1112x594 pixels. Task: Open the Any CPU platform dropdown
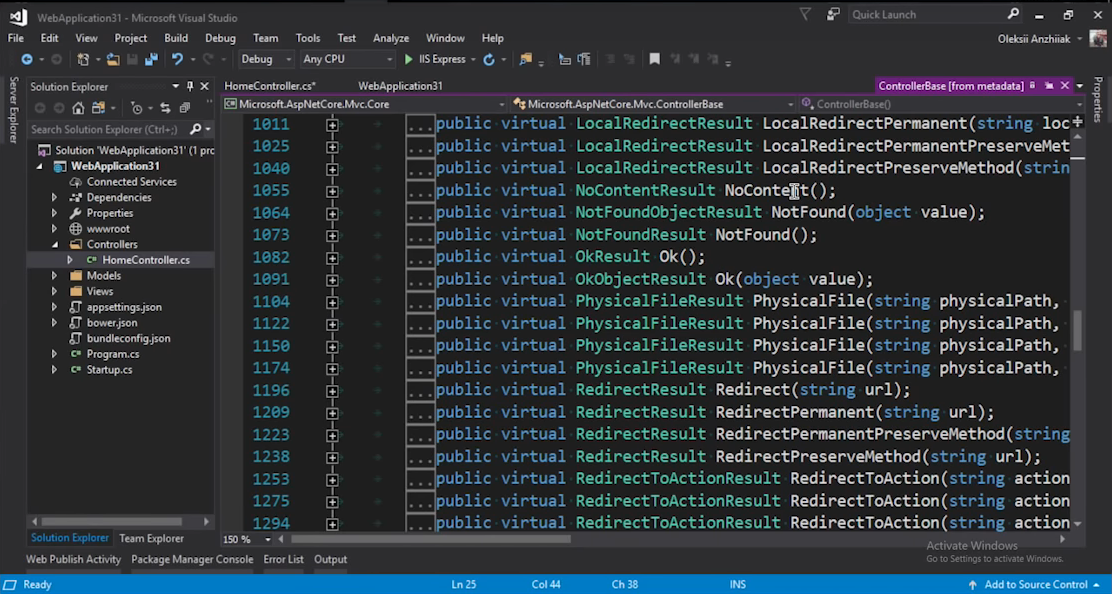coord(347,60)
